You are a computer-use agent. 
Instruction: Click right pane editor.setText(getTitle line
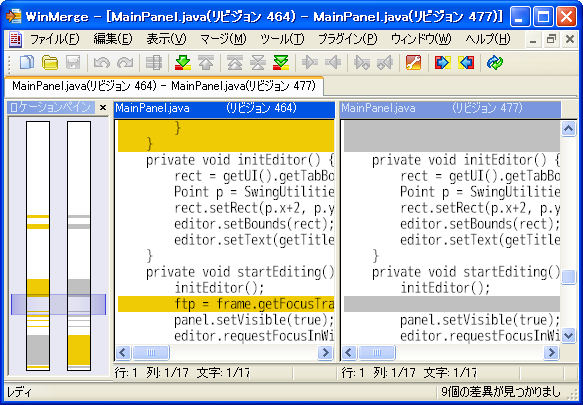click(480, 240)
